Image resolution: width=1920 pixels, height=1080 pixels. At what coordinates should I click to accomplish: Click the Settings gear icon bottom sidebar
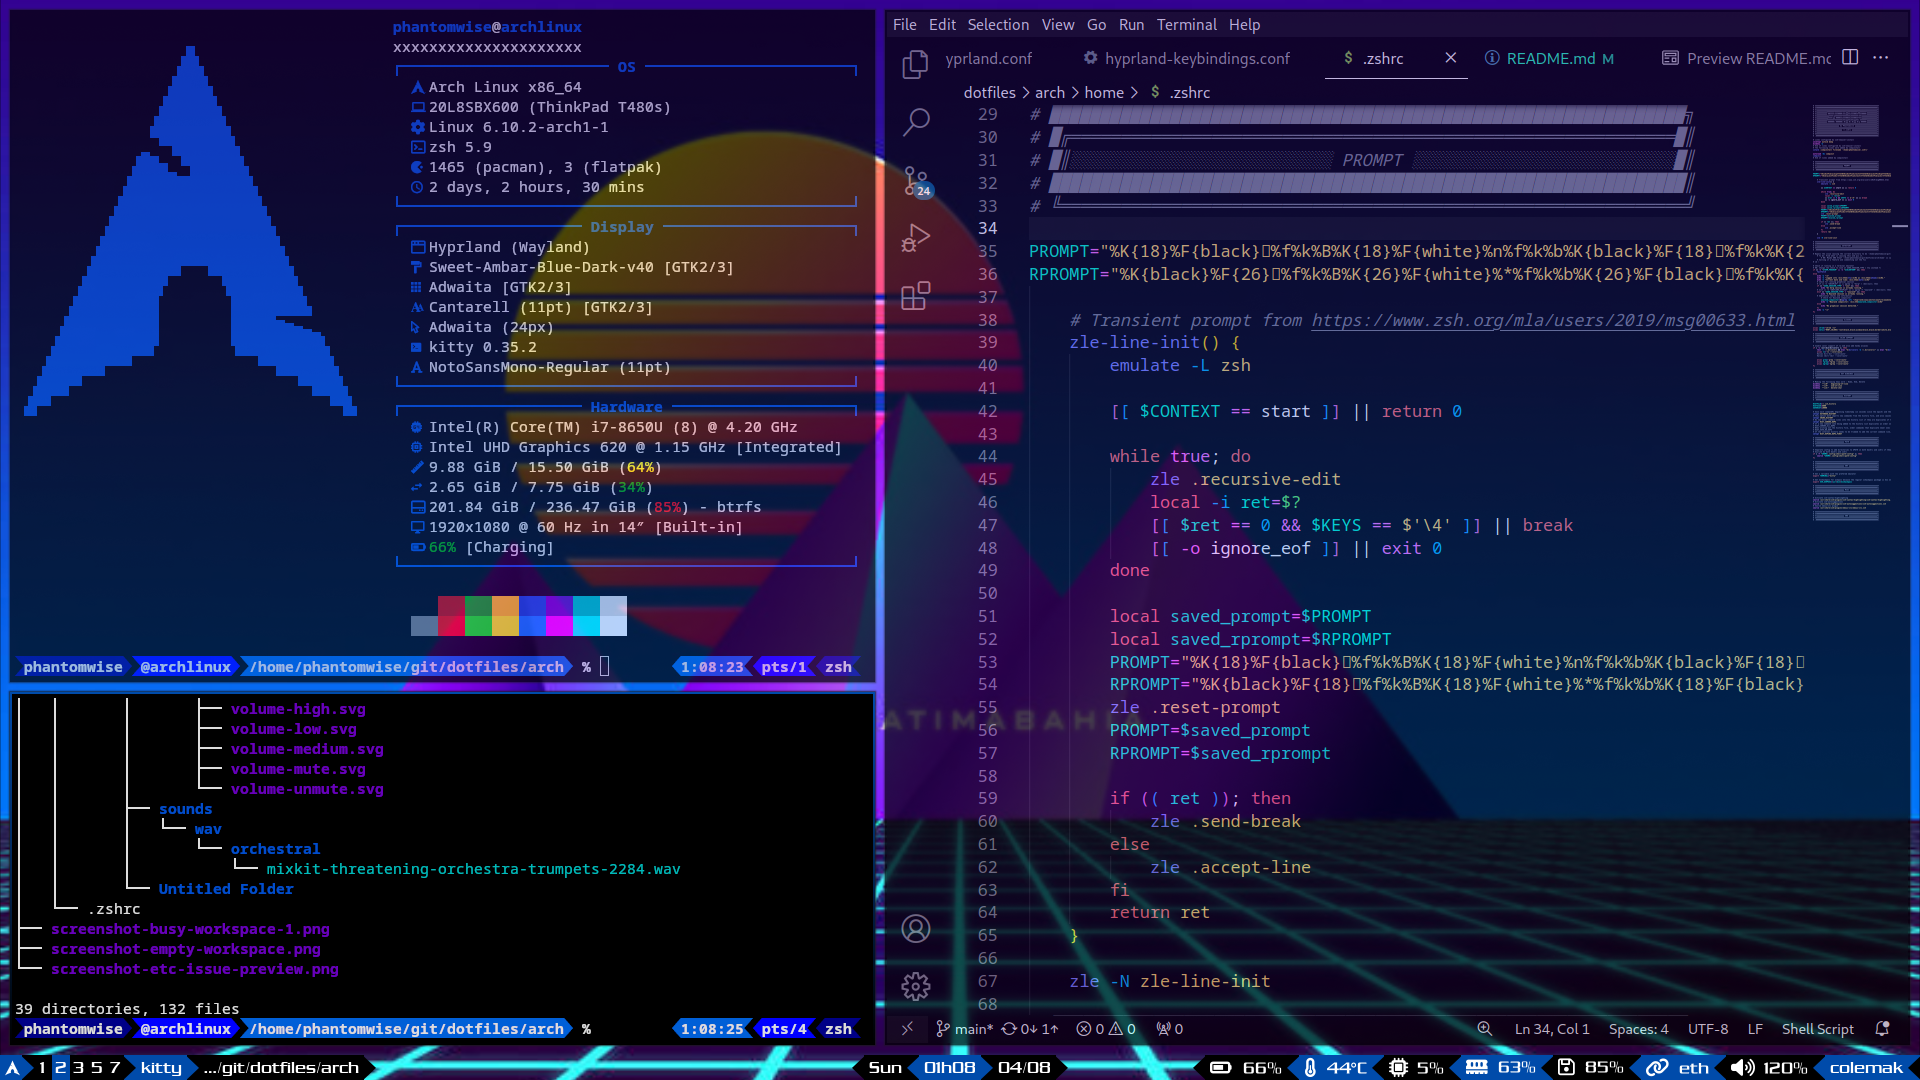915,986
